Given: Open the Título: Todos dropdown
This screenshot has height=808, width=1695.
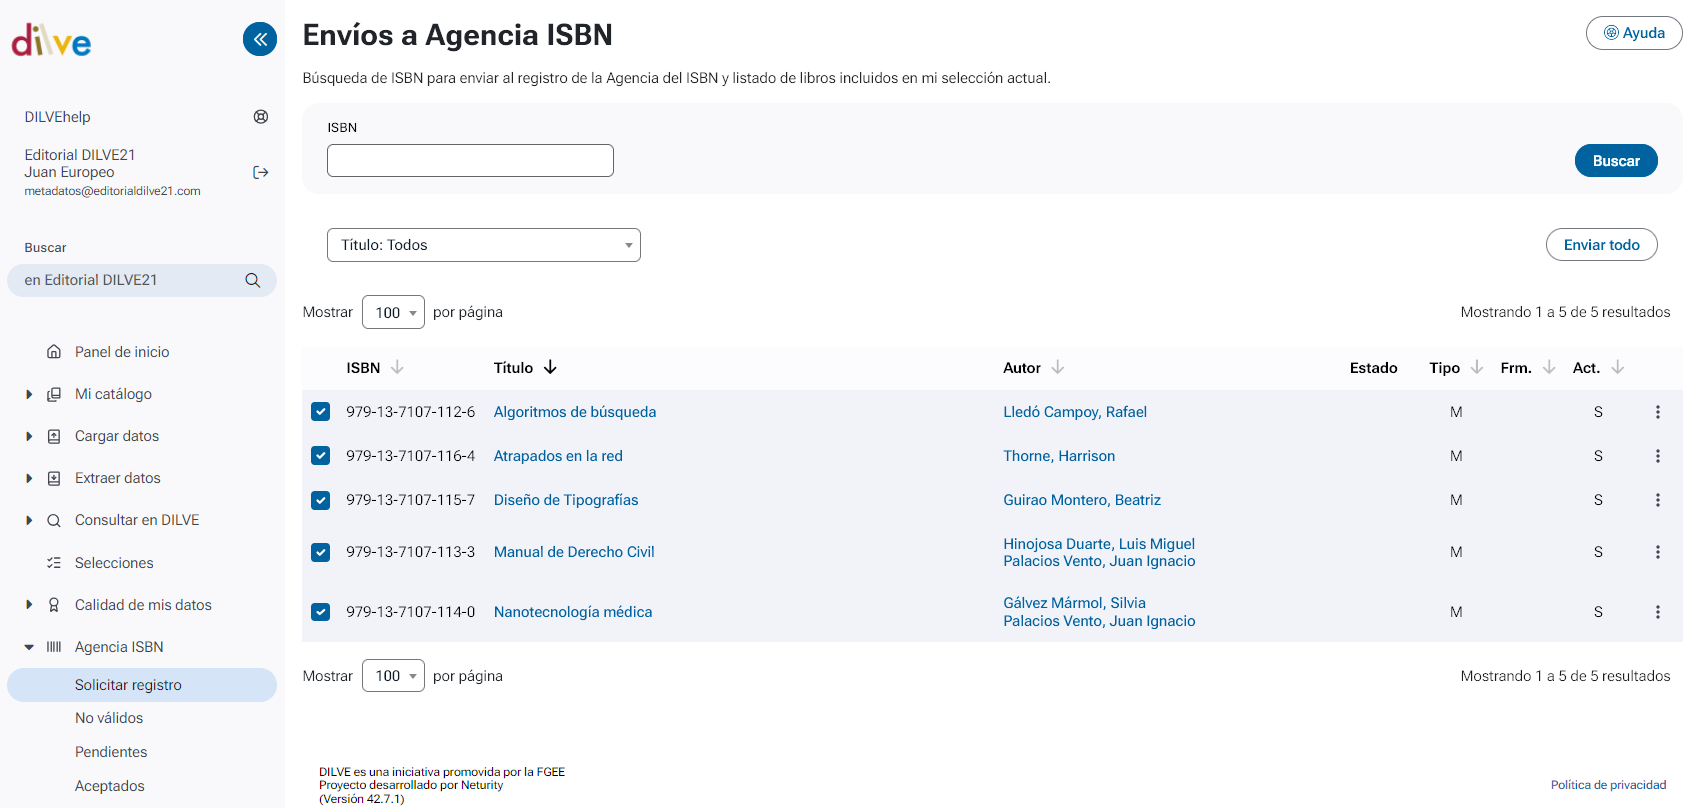Looking at the screenshot, I should pos(484,245).
